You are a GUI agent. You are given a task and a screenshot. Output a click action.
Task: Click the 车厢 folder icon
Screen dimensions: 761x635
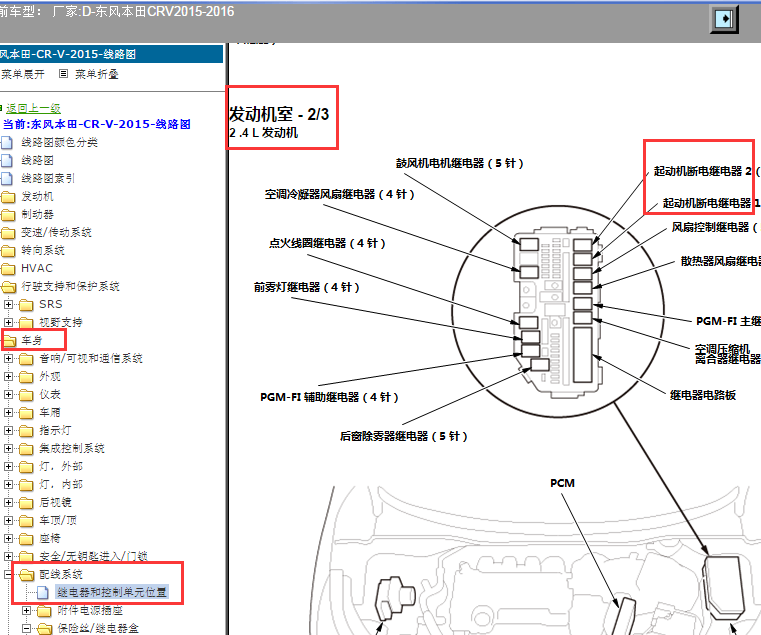coord(26,413)
